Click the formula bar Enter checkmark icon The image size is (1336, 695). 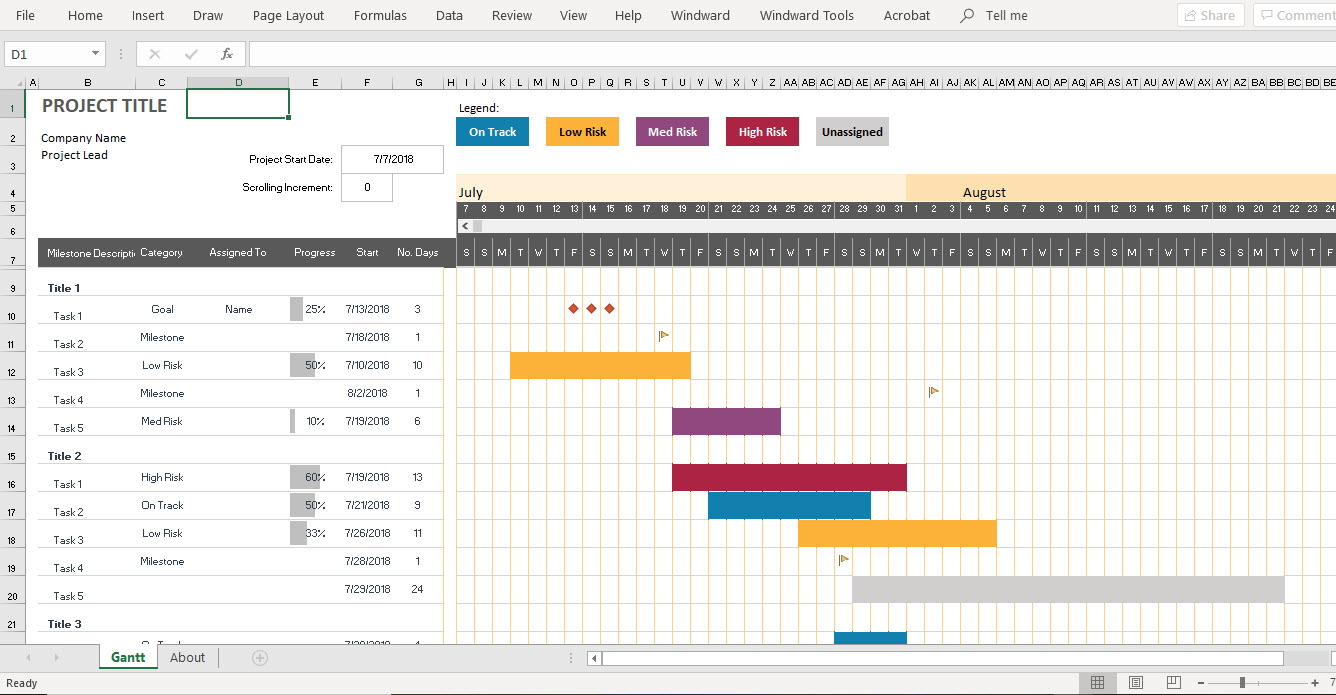[191, 54]
